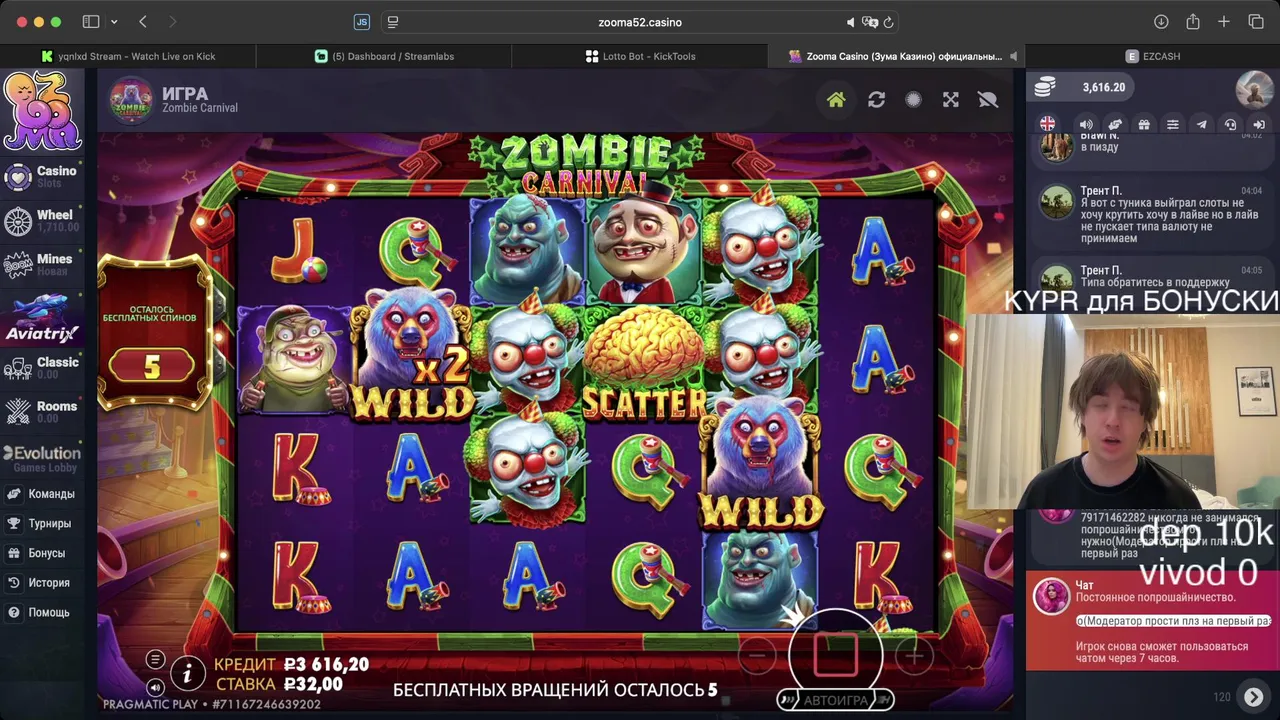The height and width of the screenshot is (720, 1280).
Task: Switch to yqnlxd Stream Kick tab
Action: [128, 56]
